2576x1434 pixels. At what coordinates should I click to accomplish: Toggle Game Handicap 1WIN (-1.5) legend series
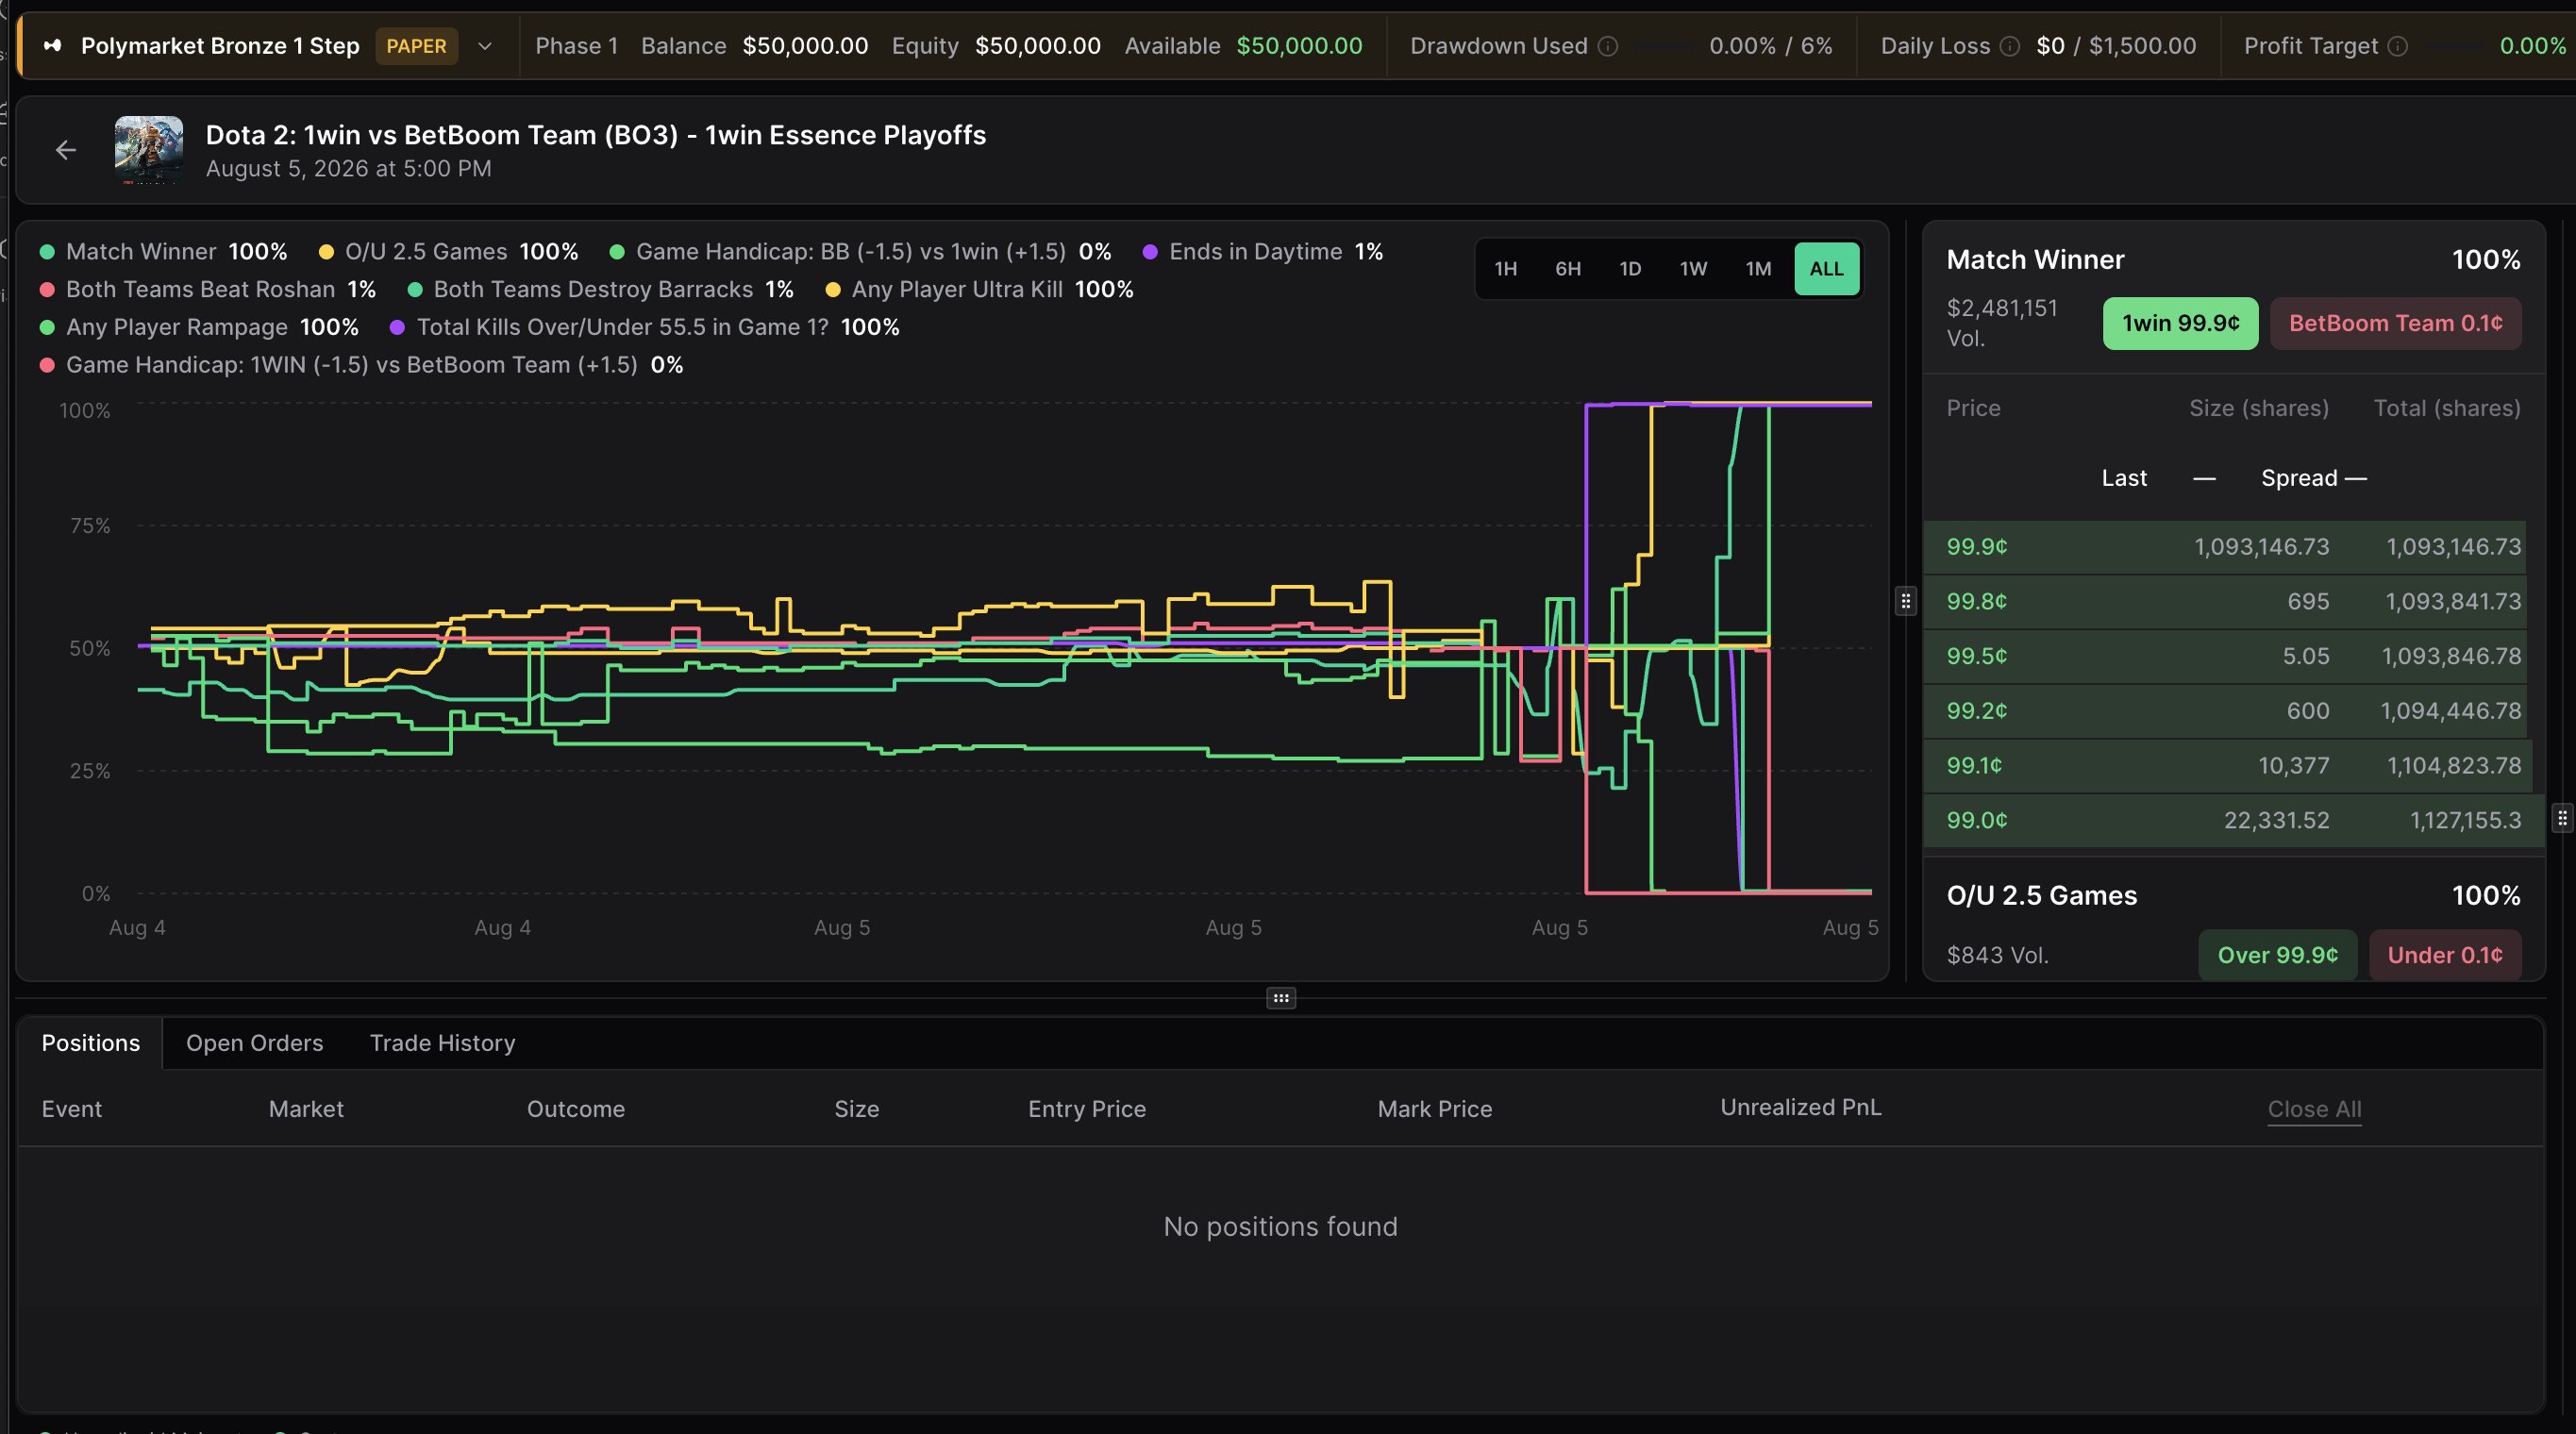click(362, 366)
